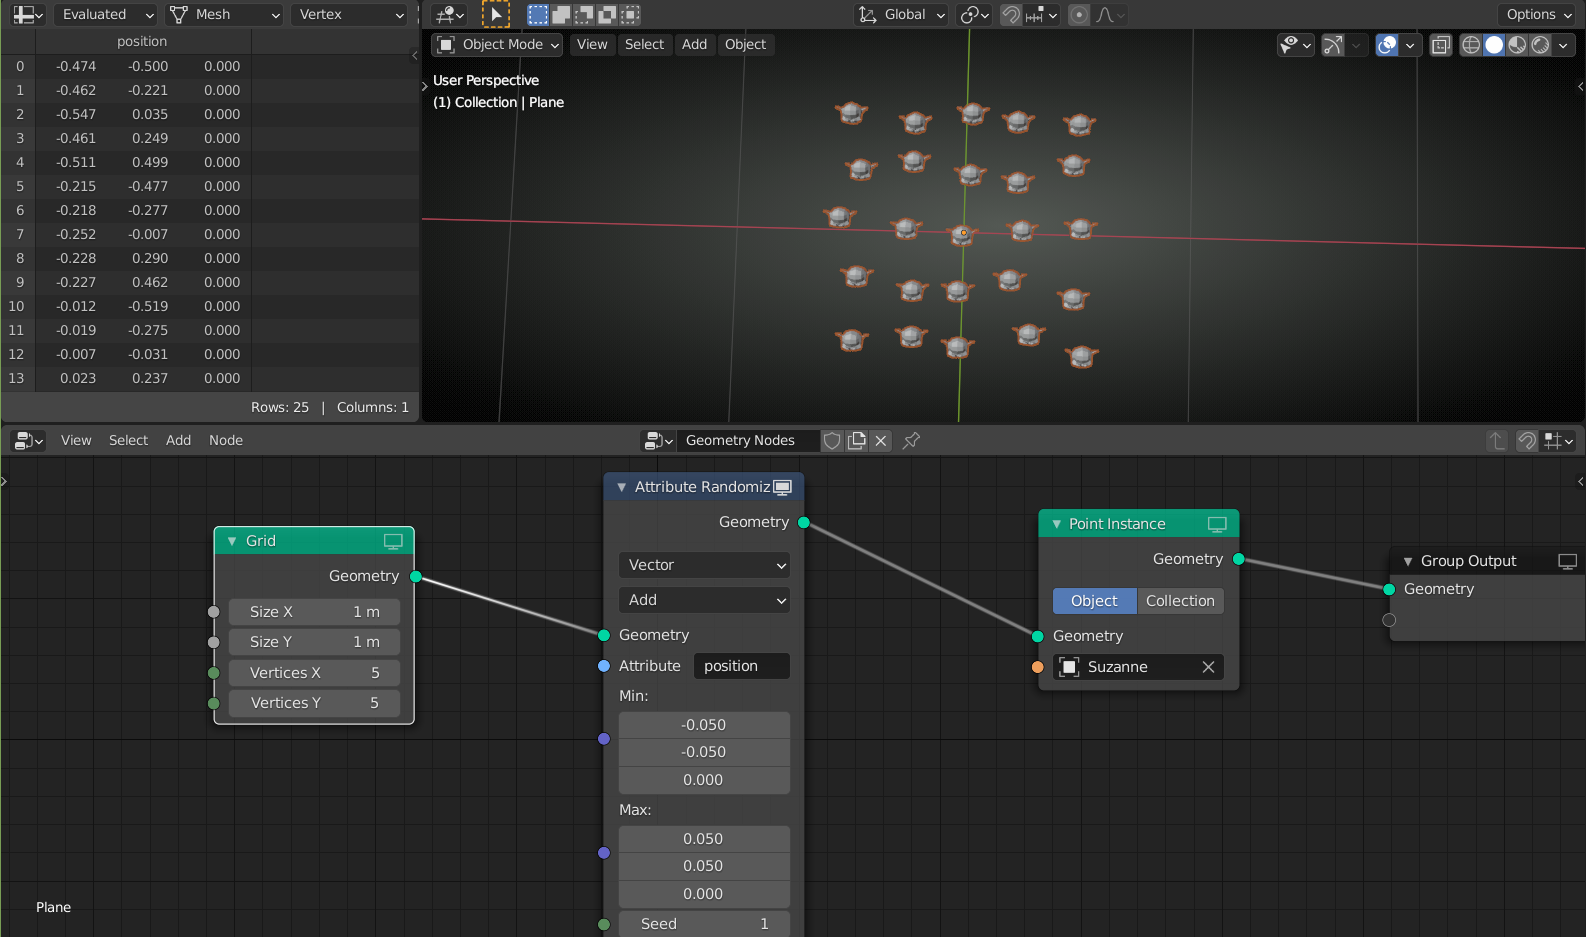
Task: Open snapping options menu
Action: coord(1041,15)
